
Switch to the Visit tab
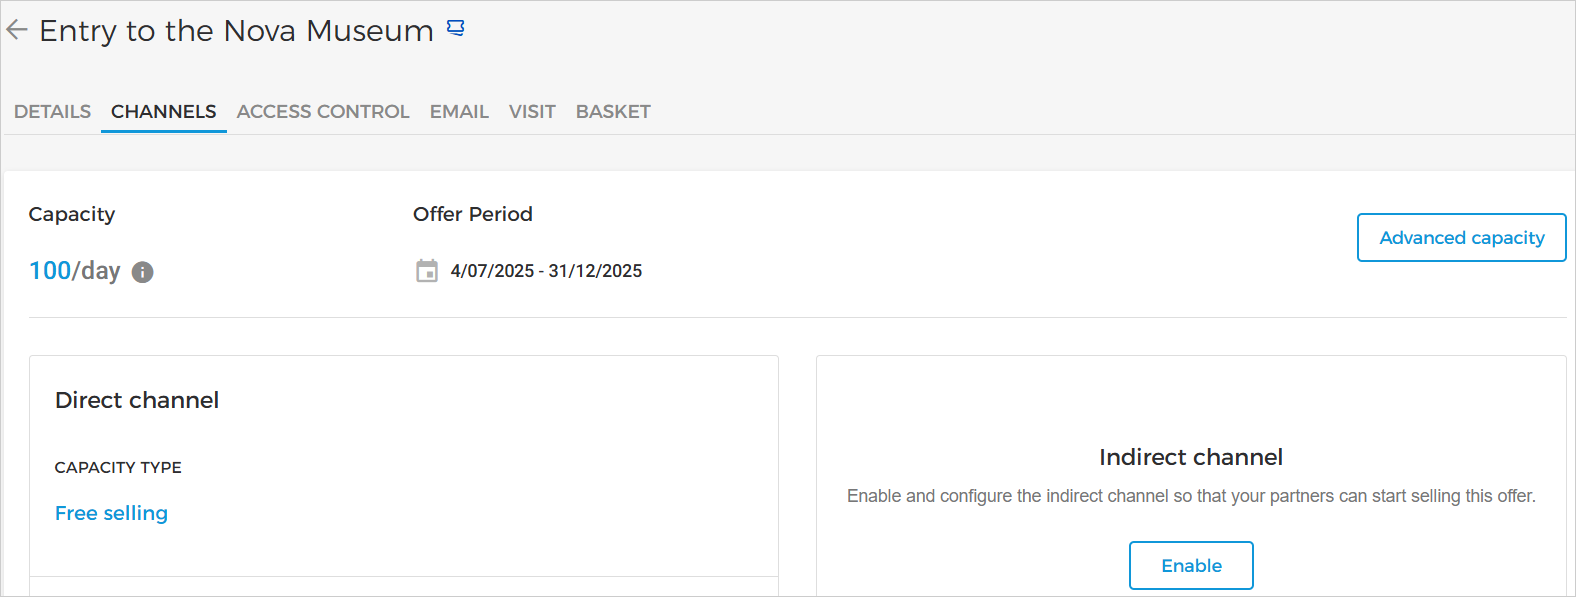click(532, 112)
